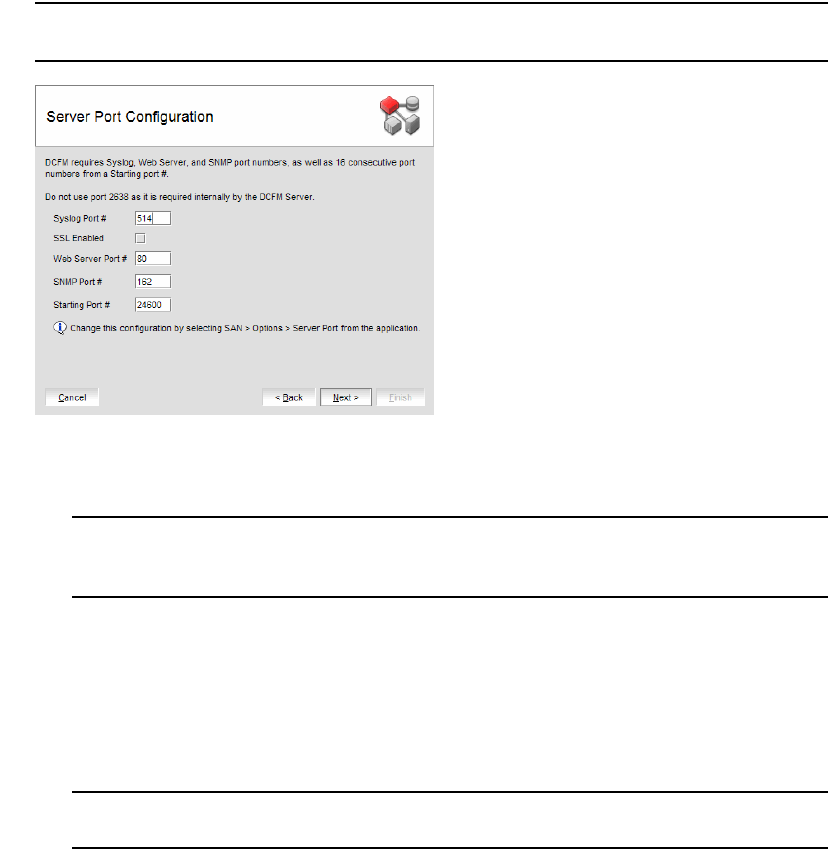Viewport: 828px width, 854px height.
Task: Click the Cancel button
Action: tap(72, 398)
